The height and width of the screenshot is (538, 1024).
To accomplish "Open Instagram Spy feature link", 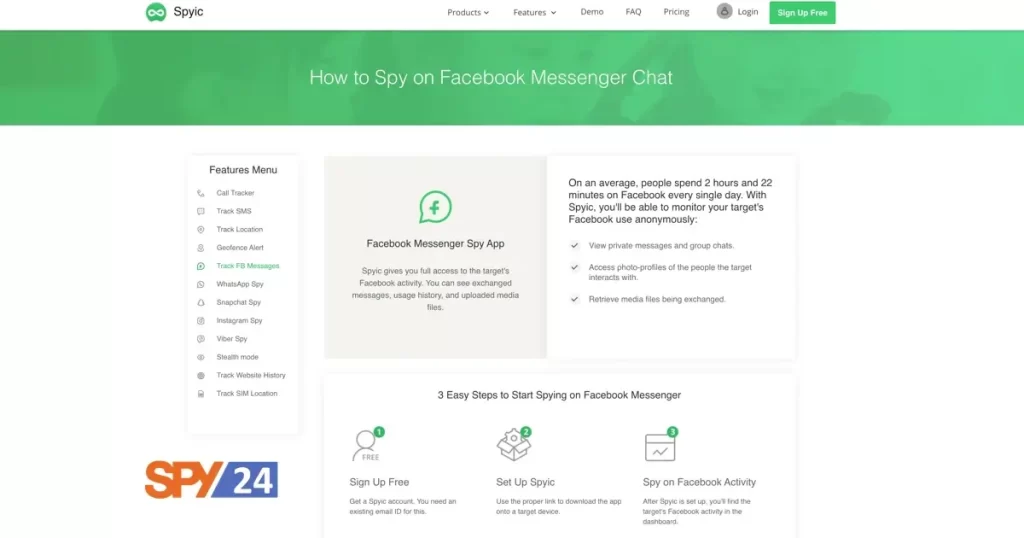I will (x=239, y=321).
